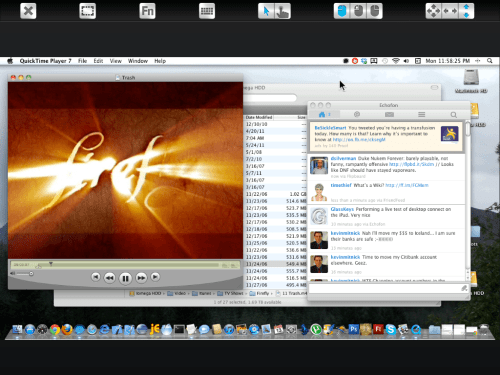This screenshot has height=375, width=500.
Task: Click the TV Shows folder in Finder path bar
Action: point(231,293)
